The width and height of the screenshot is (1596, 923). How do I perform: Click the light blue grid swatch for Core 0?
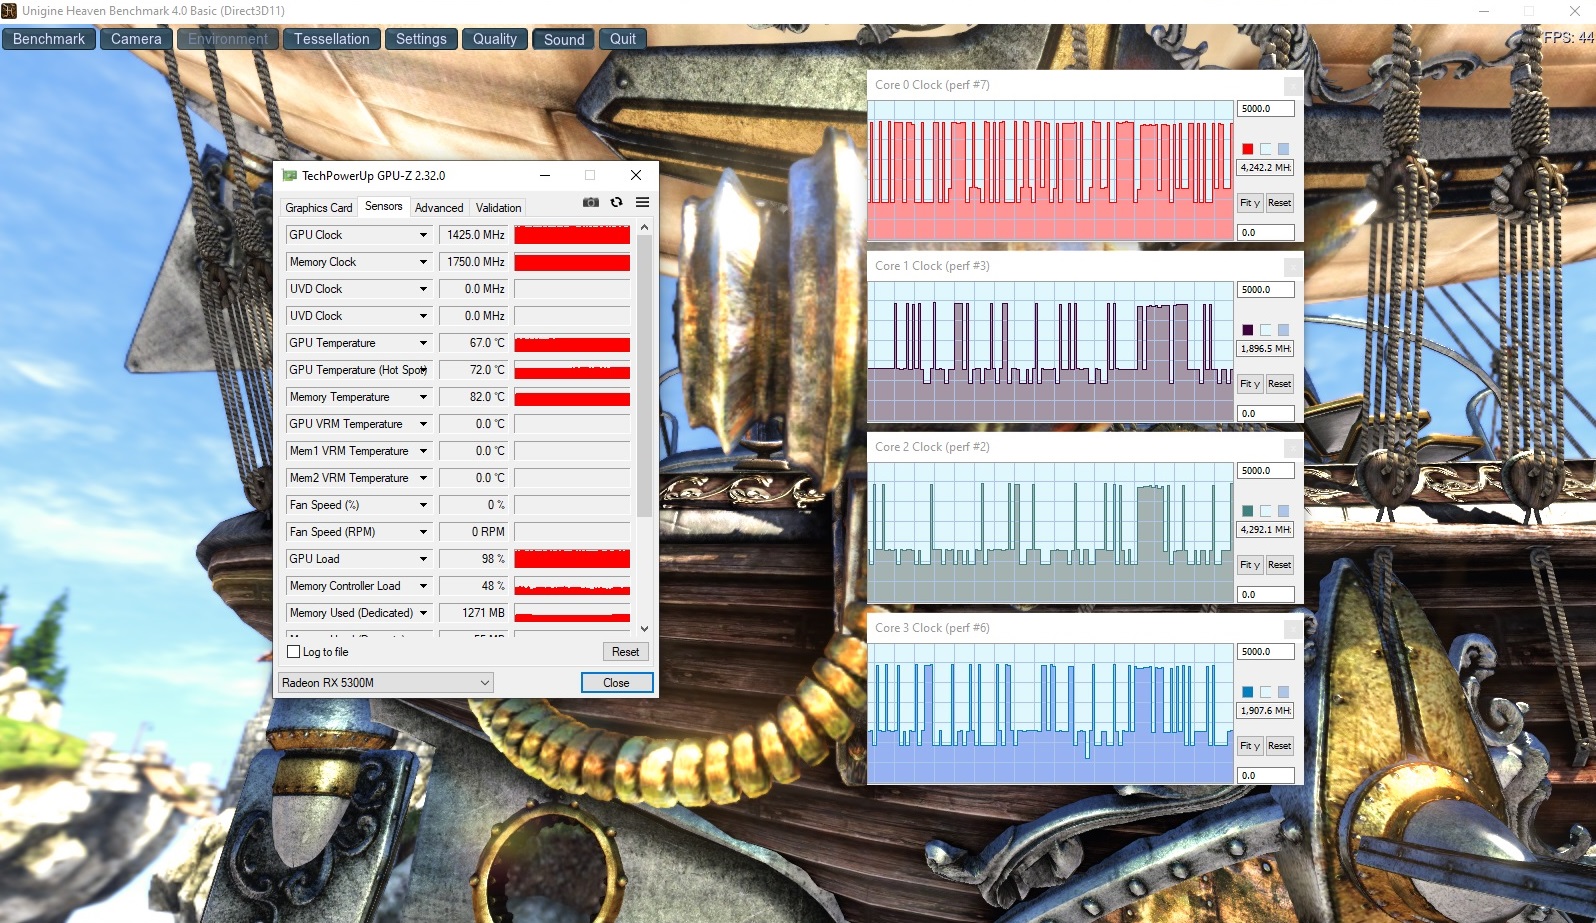tap(1283, 149)
